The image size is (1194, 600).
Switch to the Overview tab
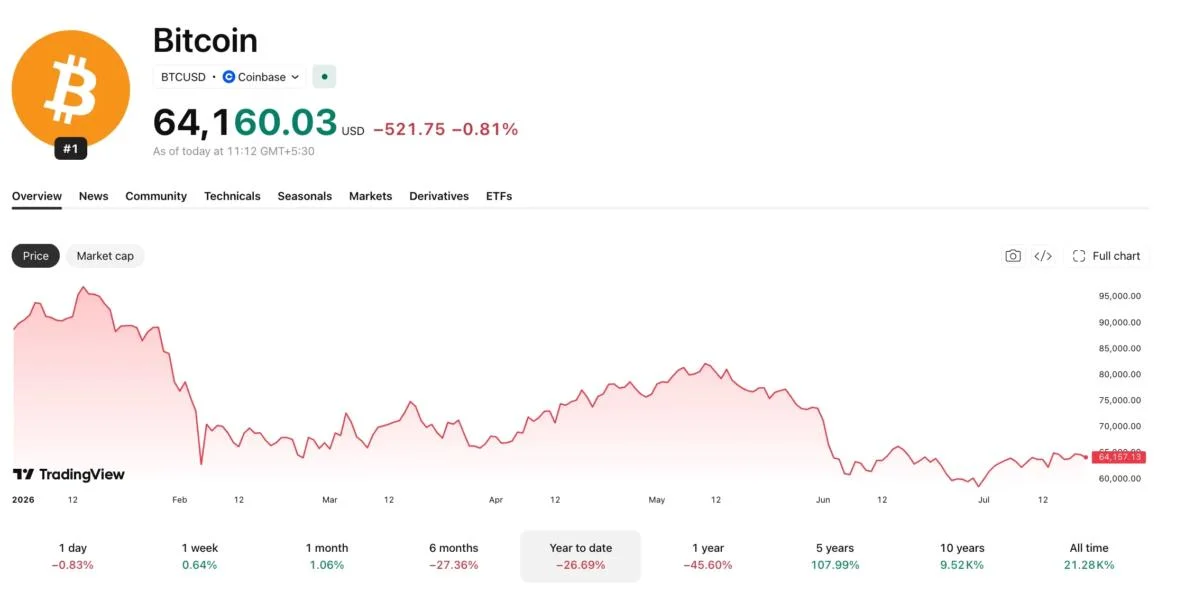coord(37,196)
